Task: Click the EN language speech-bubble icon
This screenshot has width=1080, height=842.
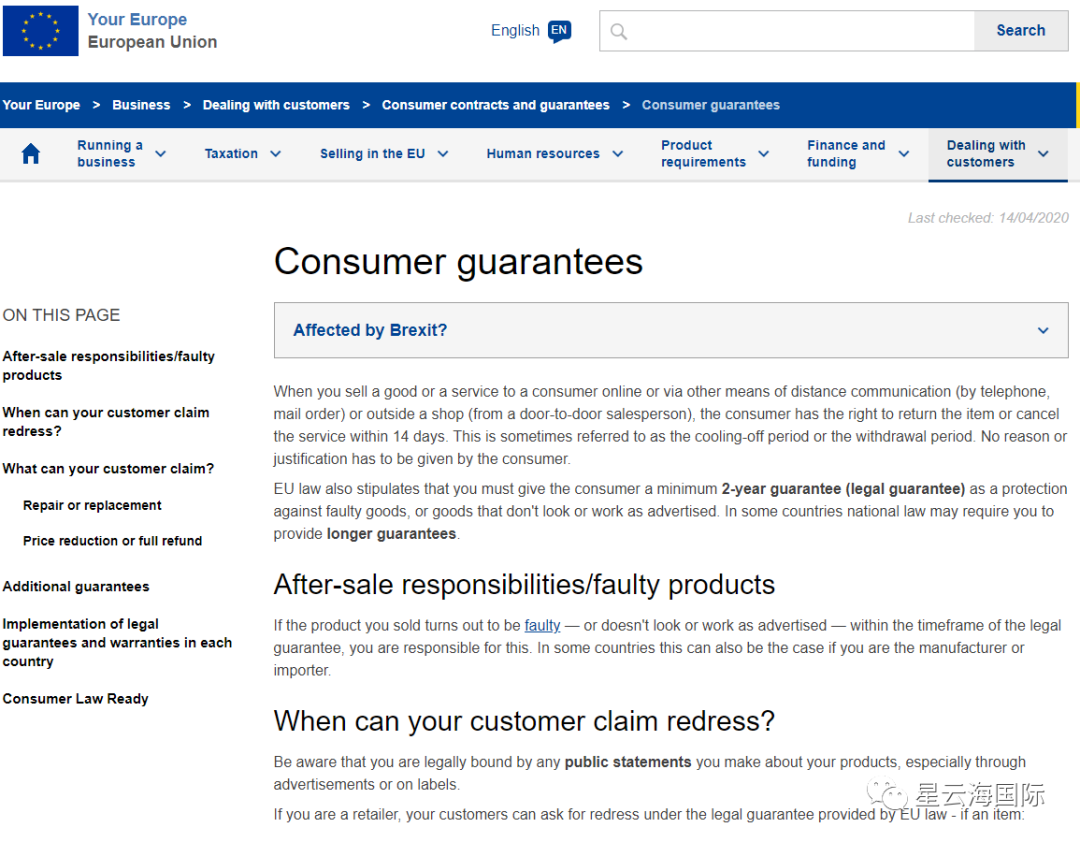Action: point(560,31)
